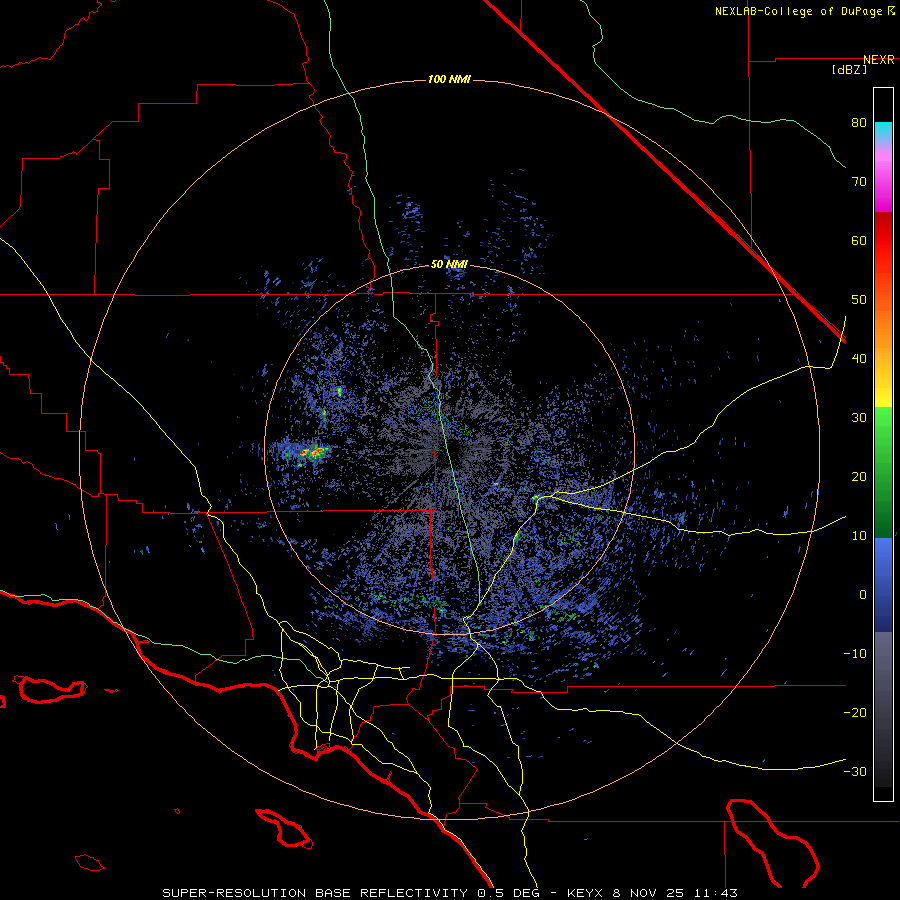Click the NEXR label above the color scale
Image resolution: width=900 pixels, height=900 pixels.
click(x=879, y=60)
